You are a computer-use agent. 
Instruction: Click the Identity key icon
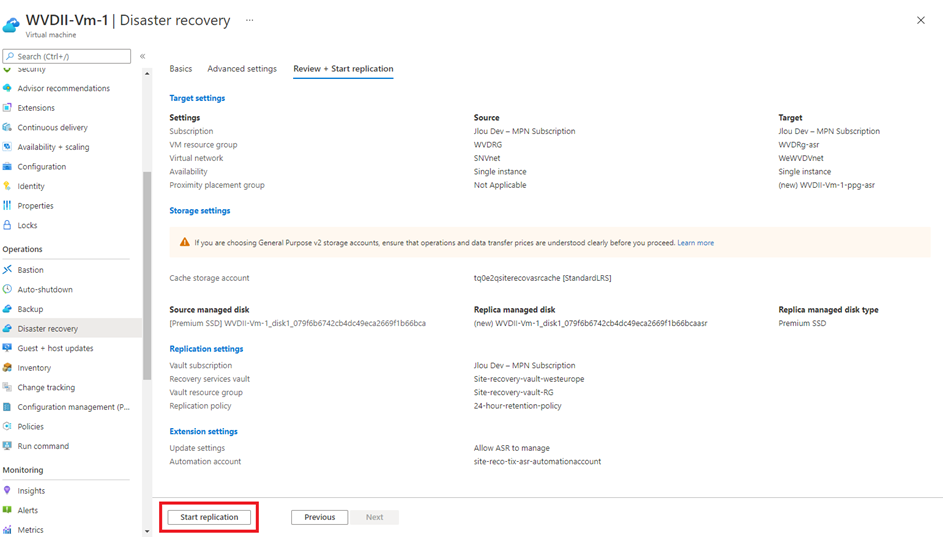(7, 186)
